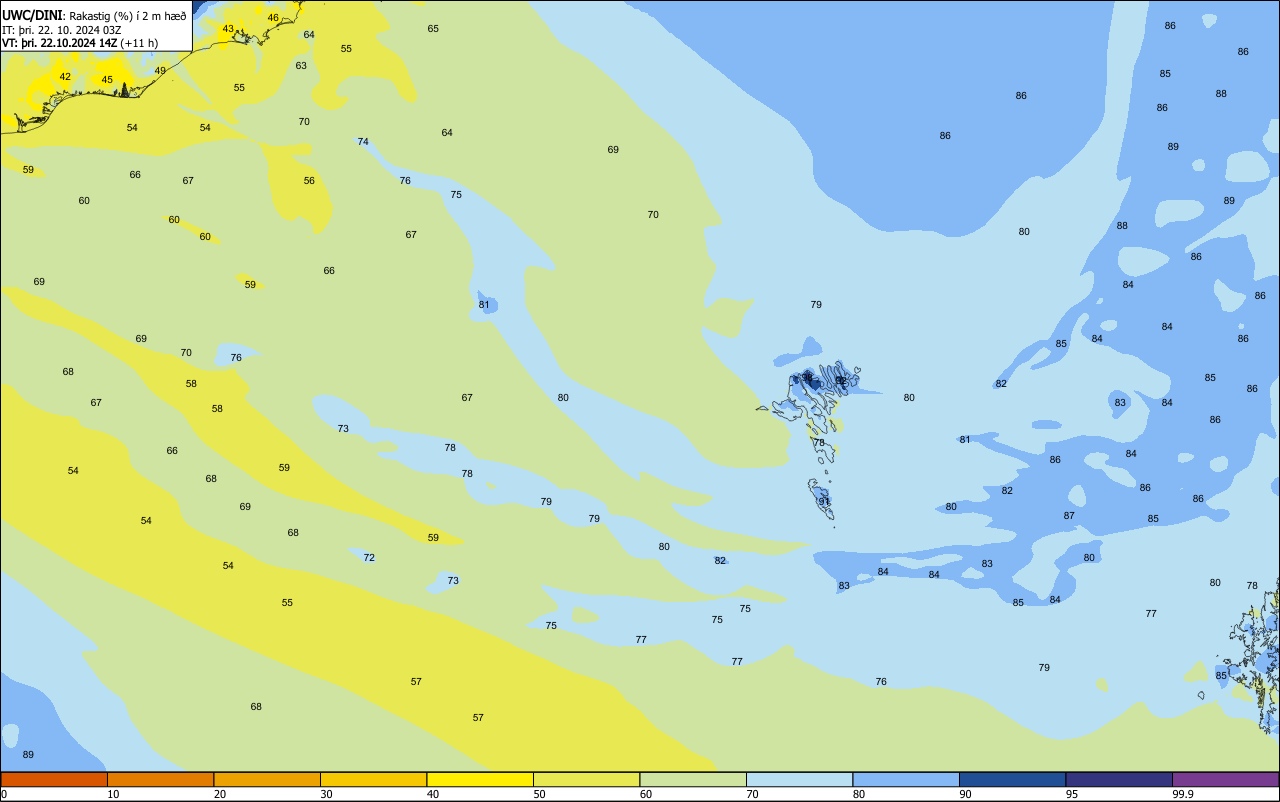Pick the legend color segment between 80 and 90

coord(906,779)
